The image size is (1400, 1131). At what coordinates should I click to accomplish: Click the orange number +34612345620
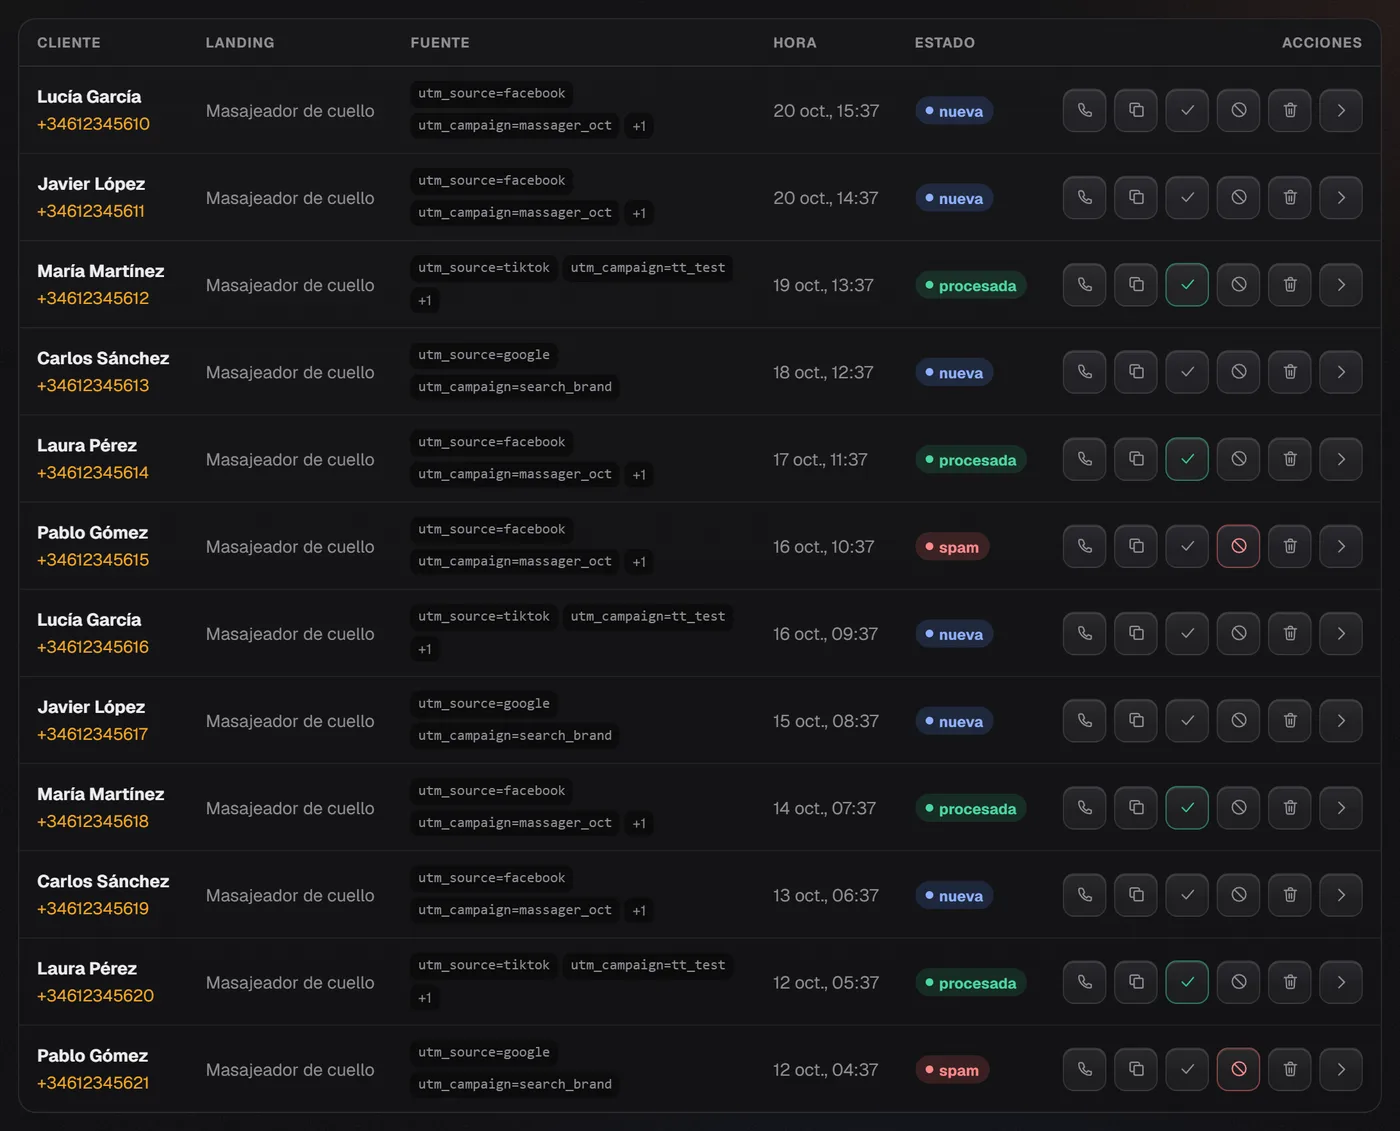click(96, 995)
